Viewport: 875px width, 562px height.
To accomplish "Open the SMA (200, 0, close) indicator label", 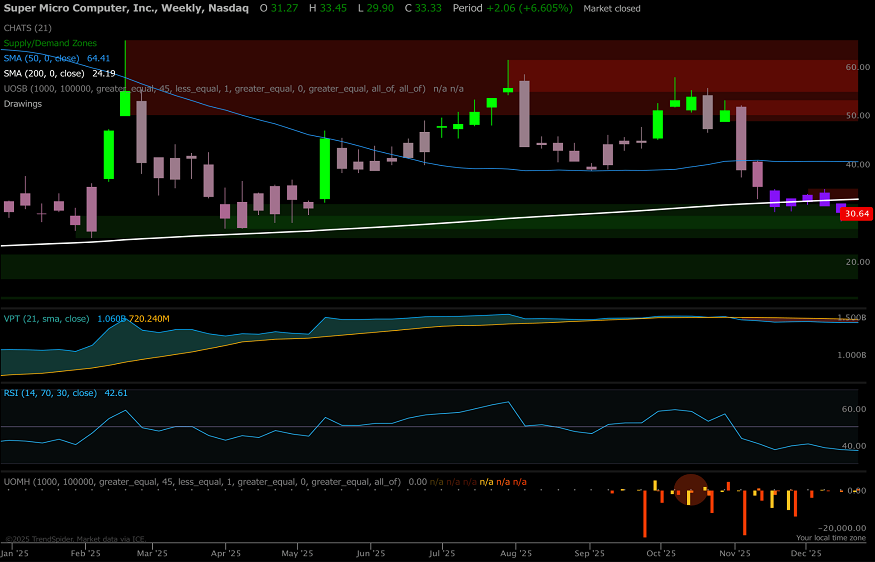I will (x=44, y=73).
